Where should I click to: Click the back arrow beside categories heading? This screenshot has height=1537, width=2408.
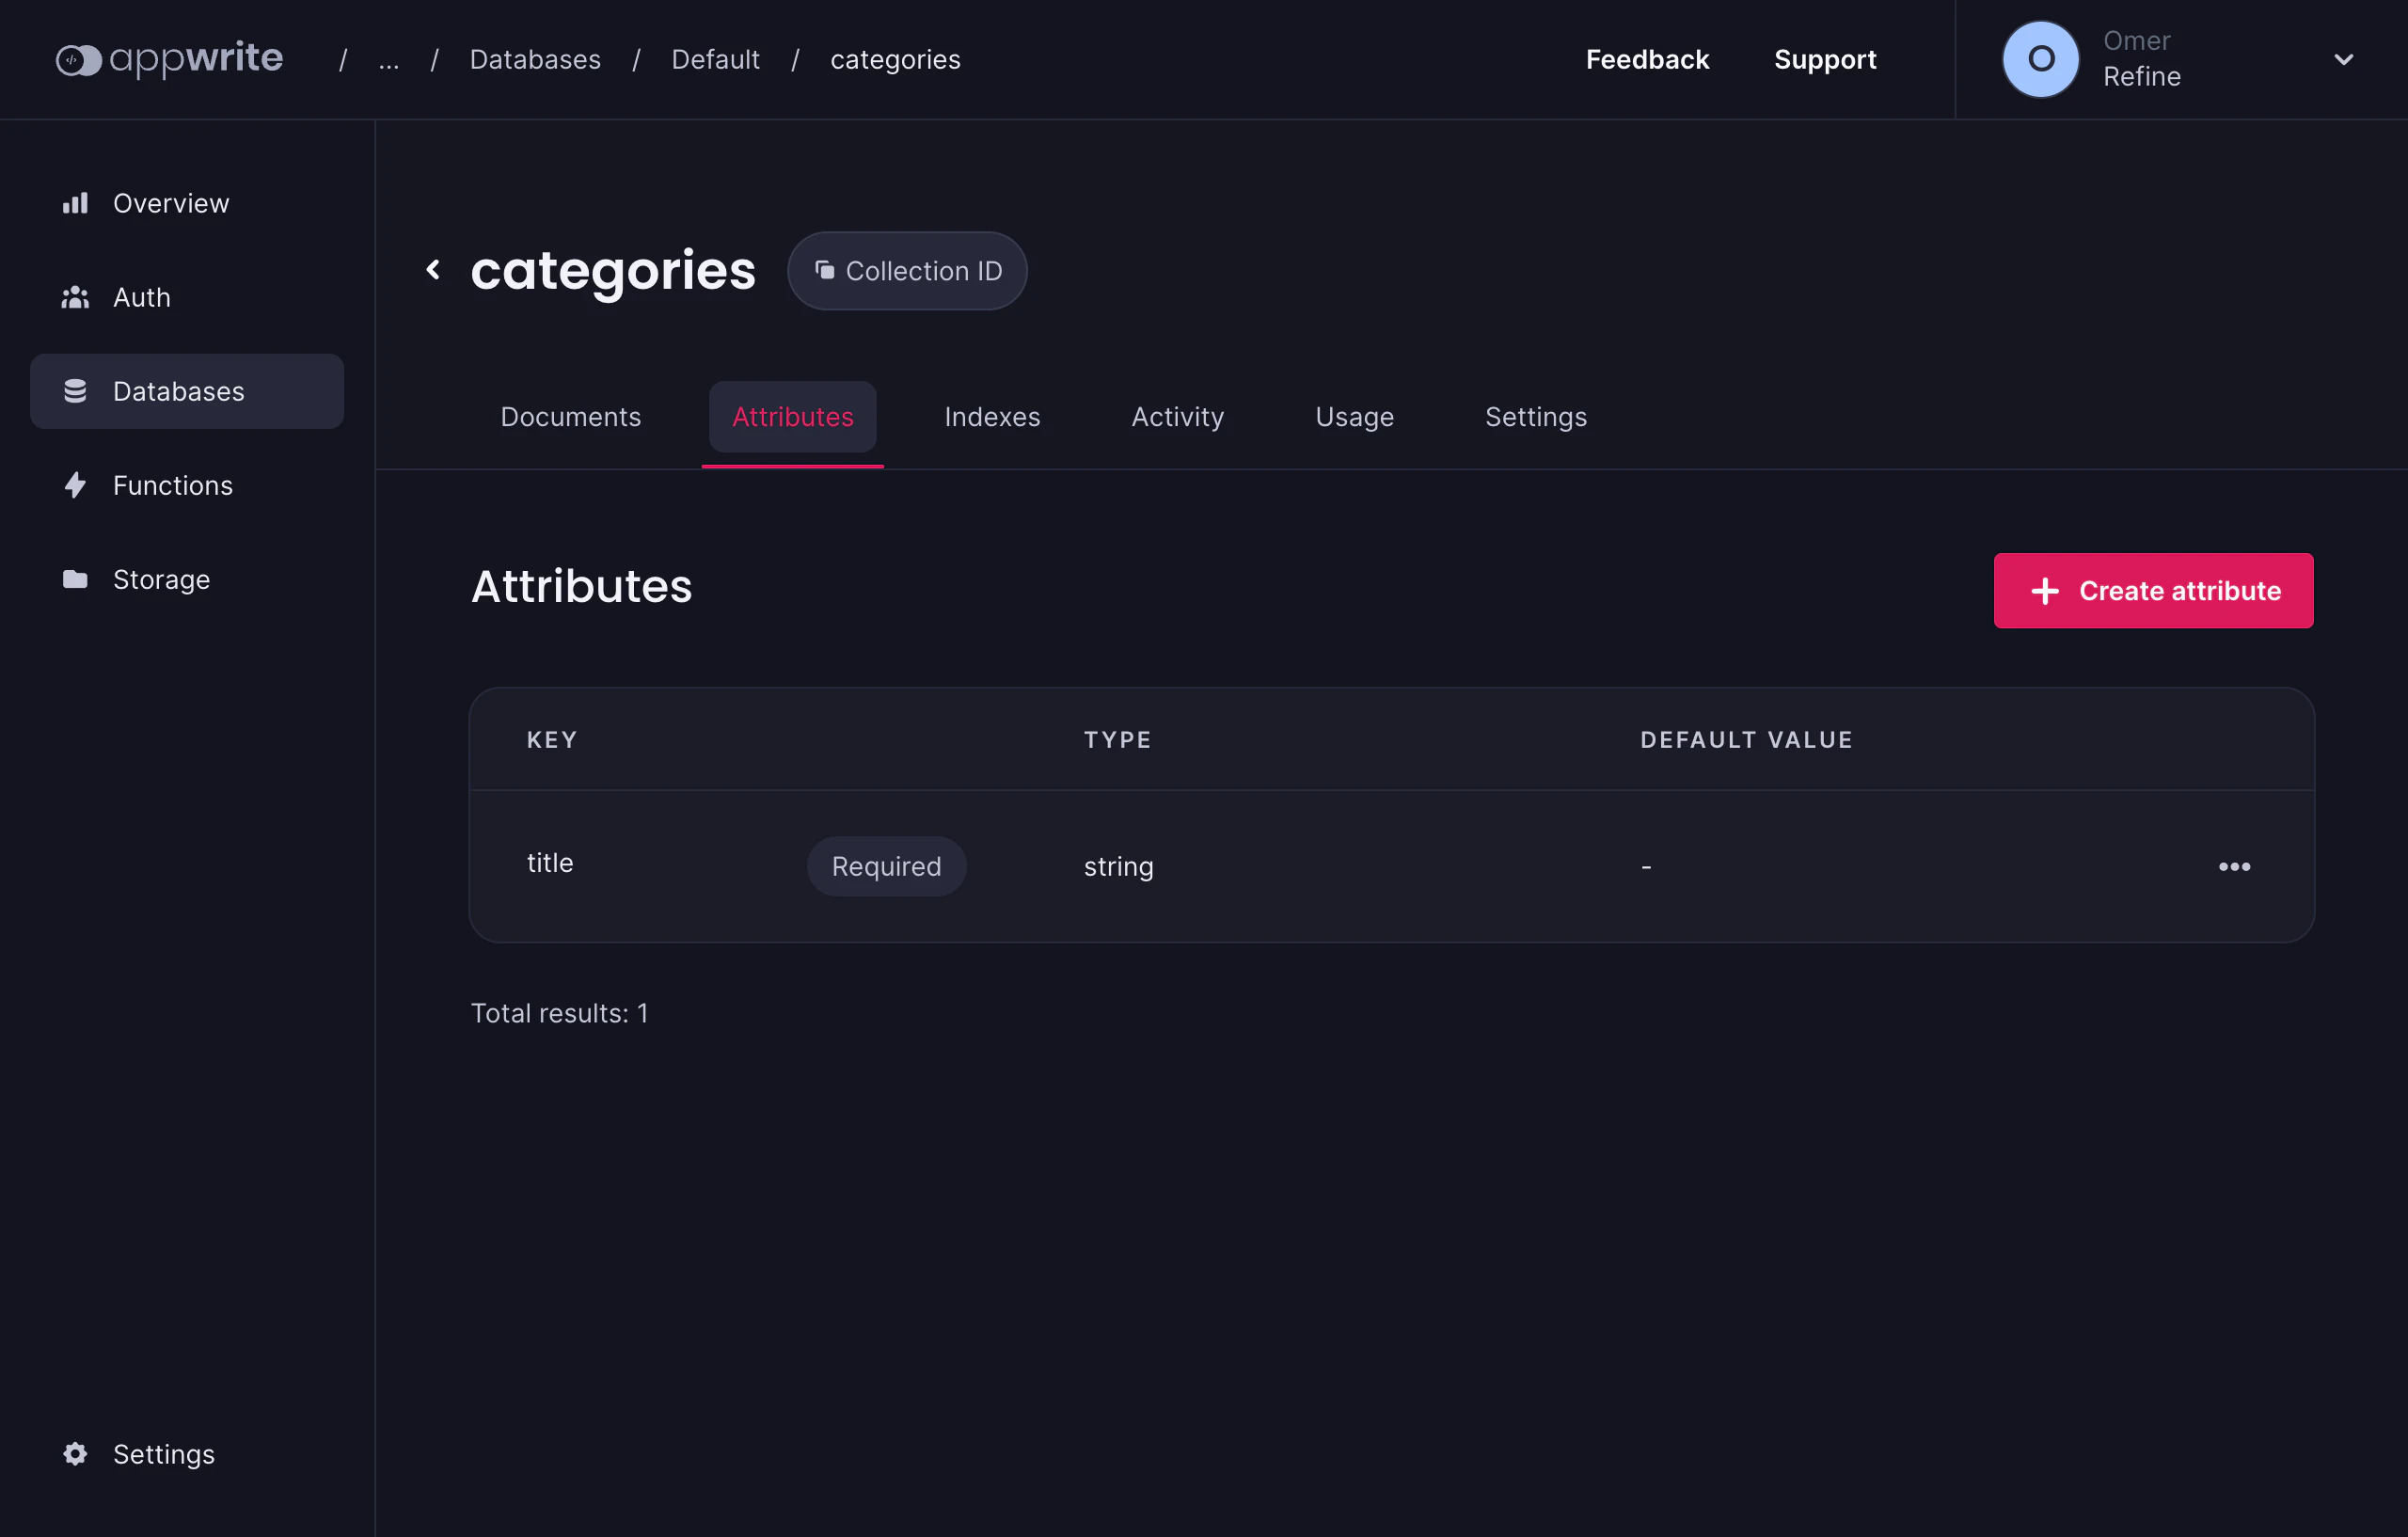click(x=434, y=270)
